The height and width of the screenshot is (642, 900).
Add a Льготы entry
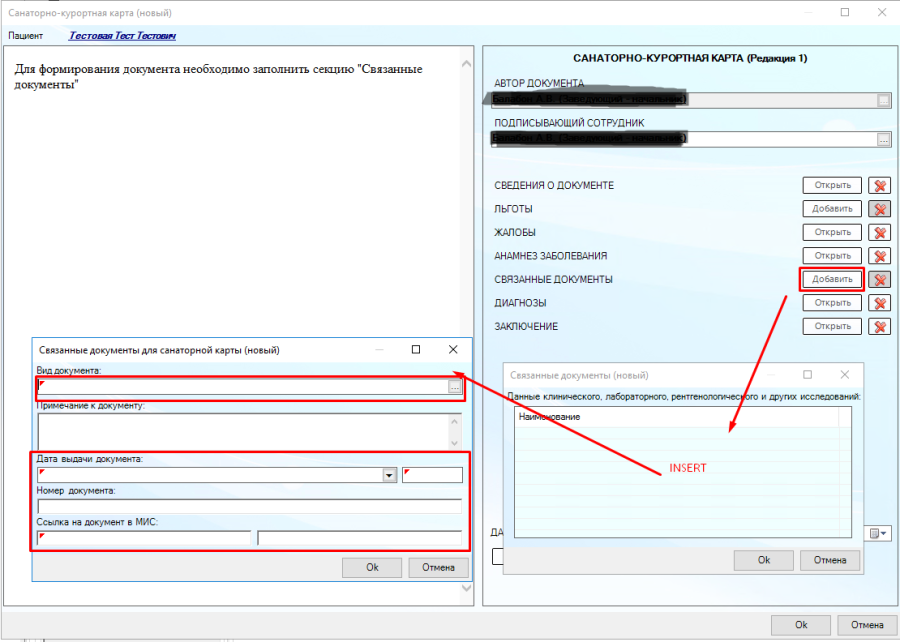832,209
